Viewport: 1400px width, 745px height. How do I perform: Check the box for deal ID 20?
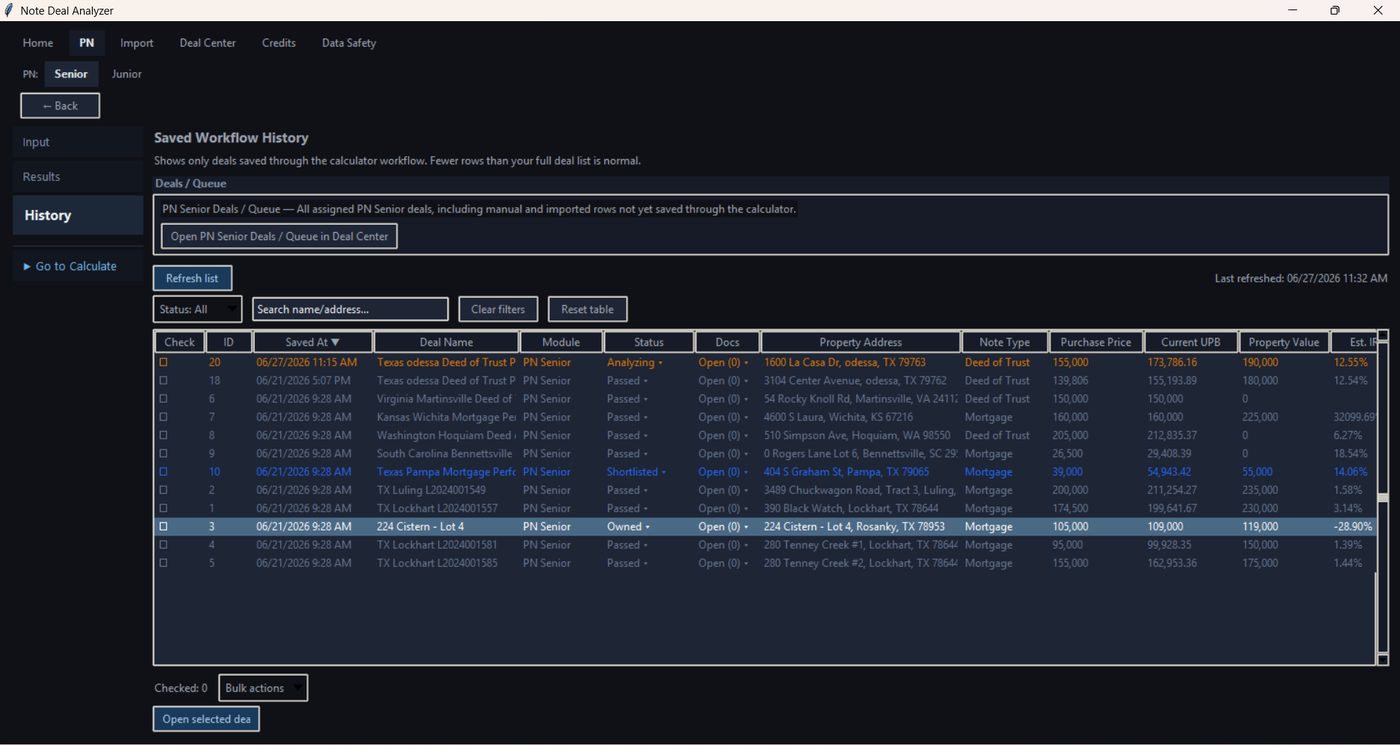point(164,362)
